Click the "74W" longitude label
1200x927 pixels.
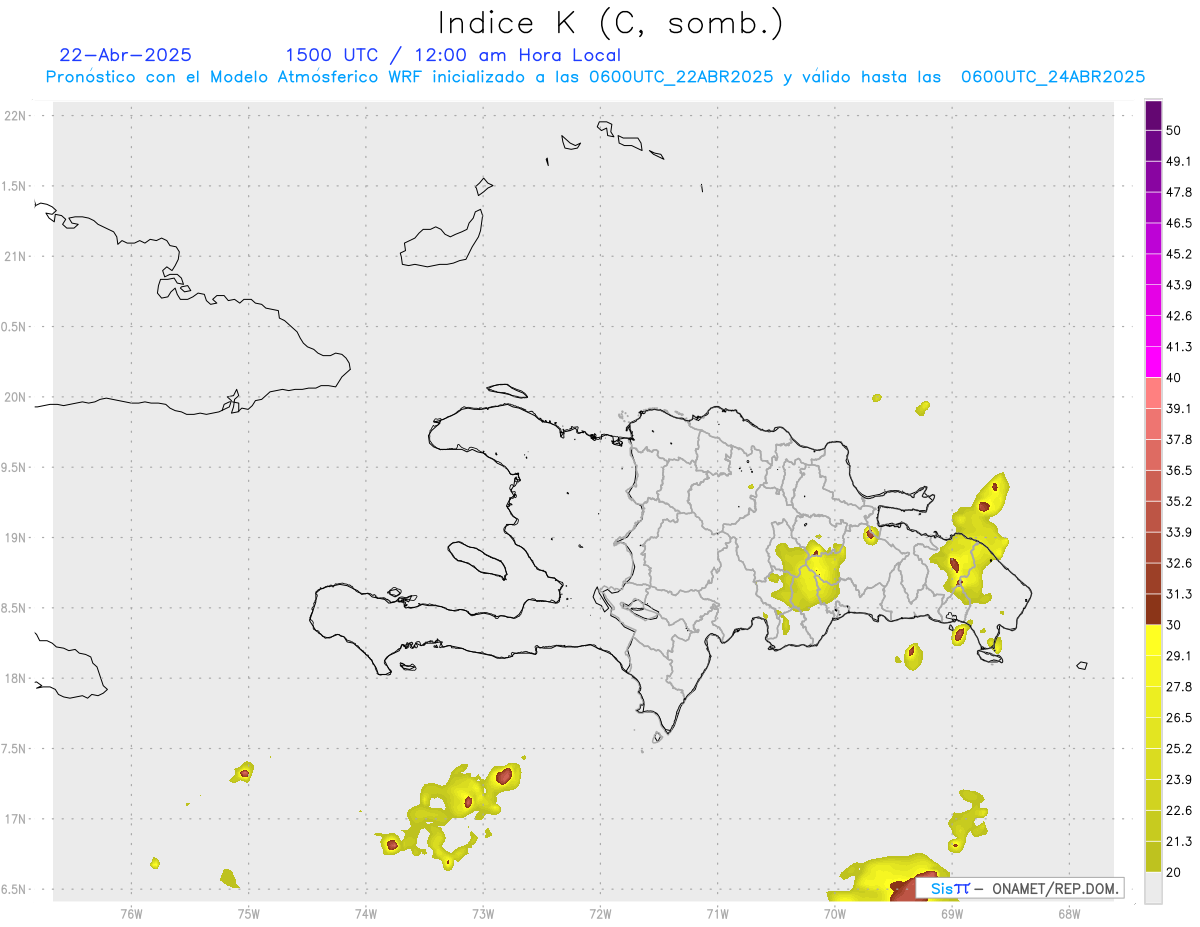point(366,913)
